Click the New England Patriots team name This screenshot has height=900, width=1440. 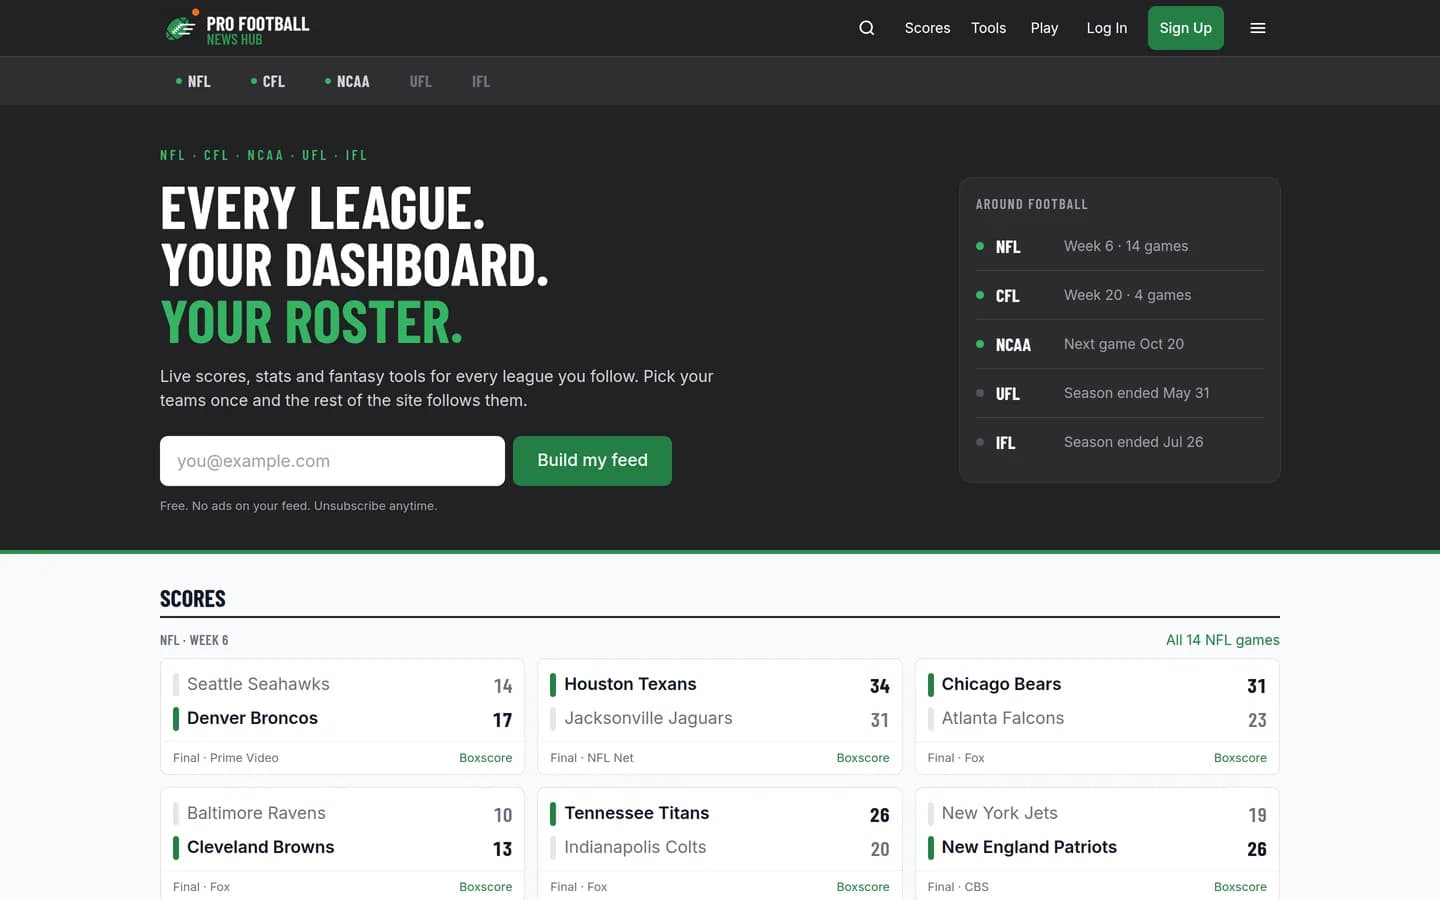pos(1029,847)
